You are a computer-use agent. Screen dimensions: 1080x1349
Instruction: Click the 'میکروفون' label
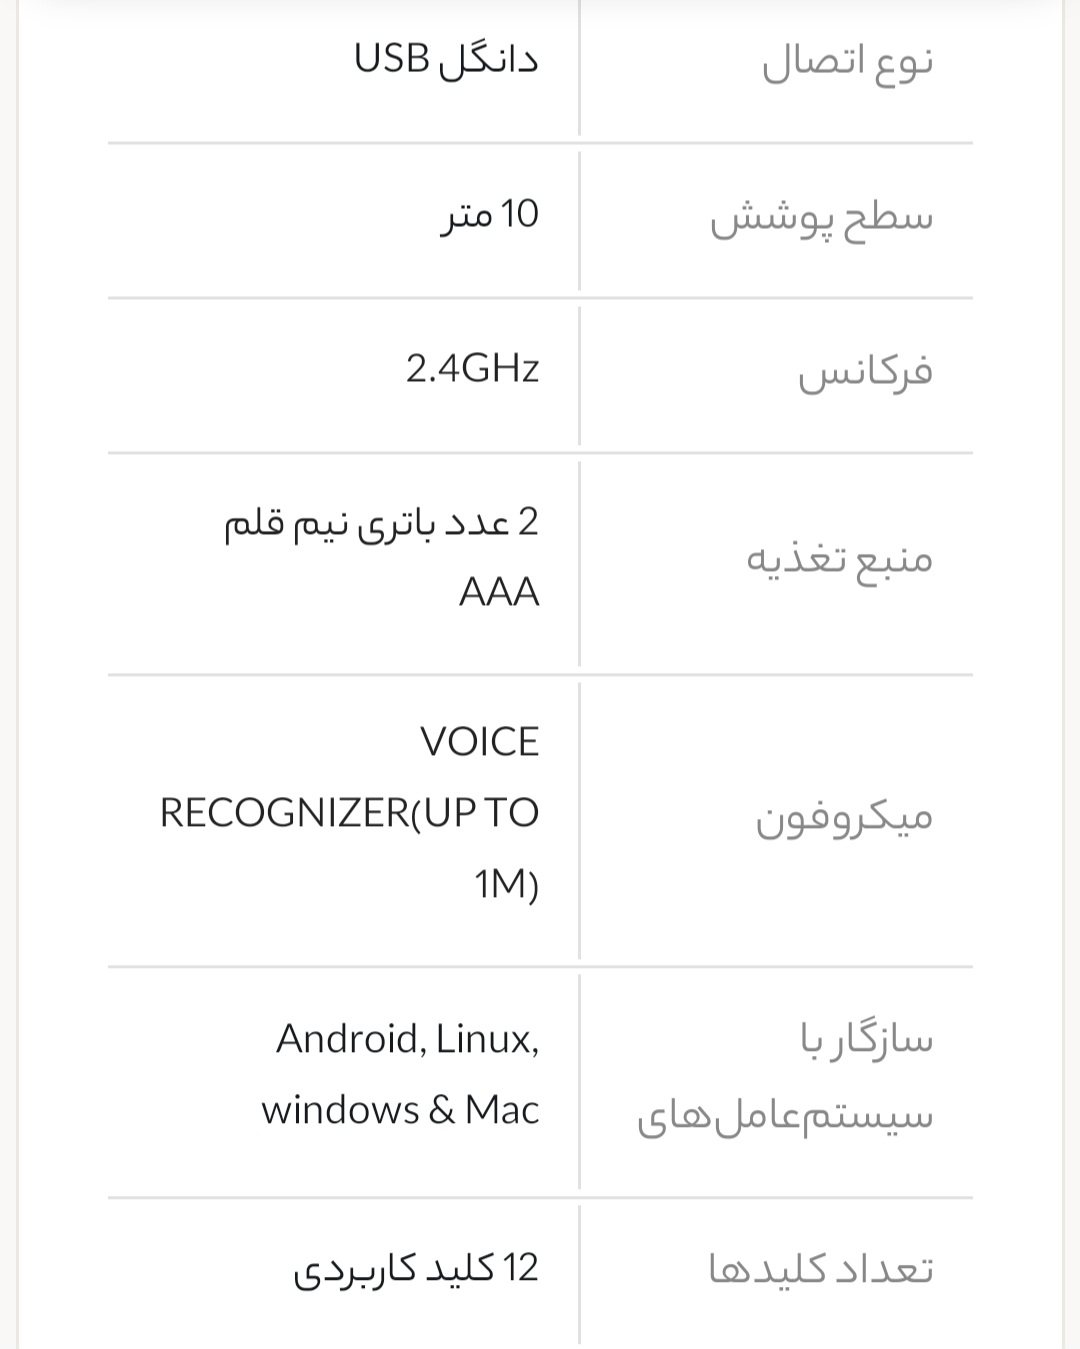click(844, 819)
